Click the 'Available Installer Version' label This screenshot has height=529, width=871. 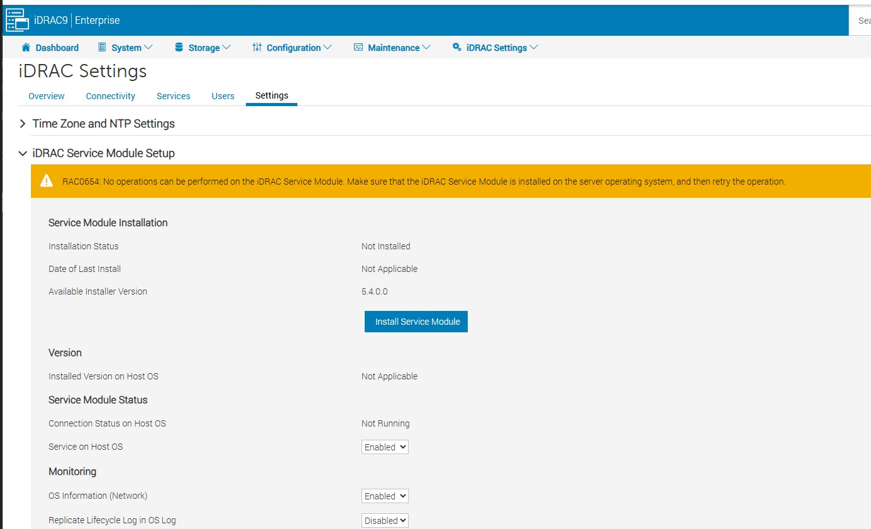point(98,291)
